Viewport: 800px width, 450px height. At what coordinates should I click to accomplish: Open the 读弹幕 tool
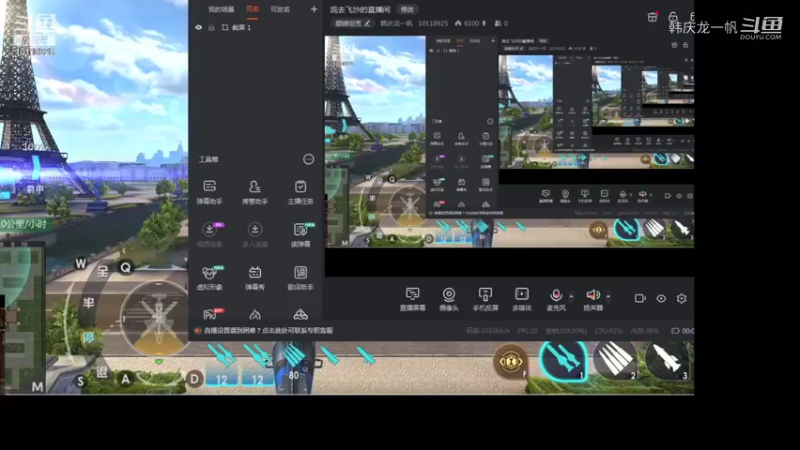pos(300,235)
